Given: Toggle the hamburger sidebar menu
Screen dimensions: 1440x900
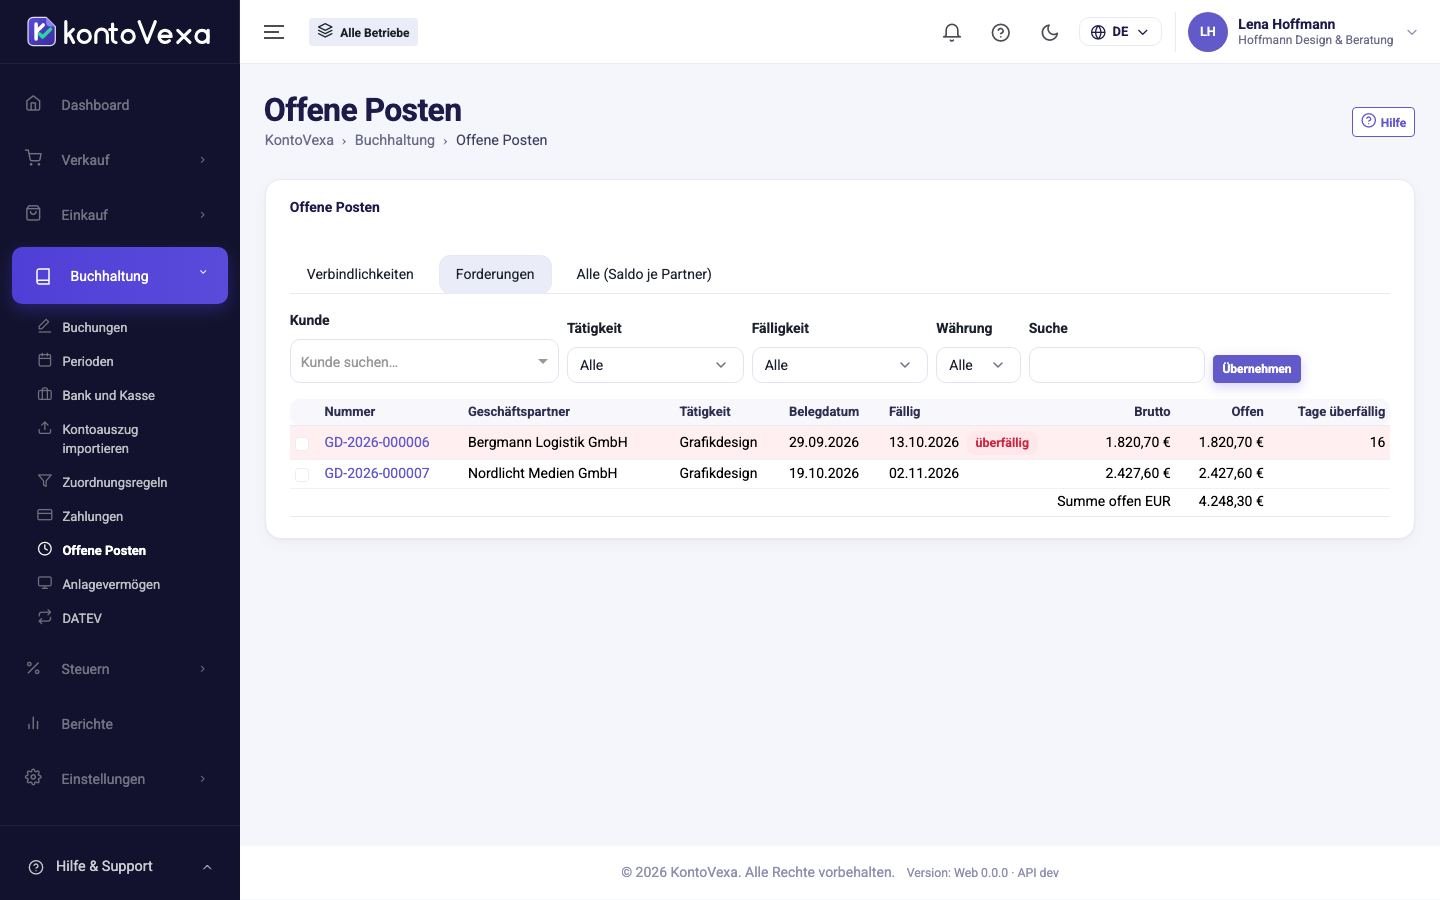Looking at the screenshot, I should click(274, 32).
